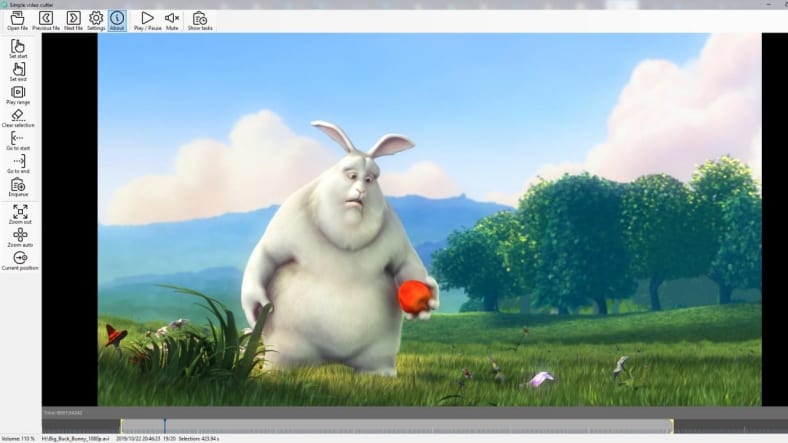Image resolution: width=788 pixels, height=443 pixels.
Task: Open the Settings gear
Action: pyautogui.click(x=96, y=21)
